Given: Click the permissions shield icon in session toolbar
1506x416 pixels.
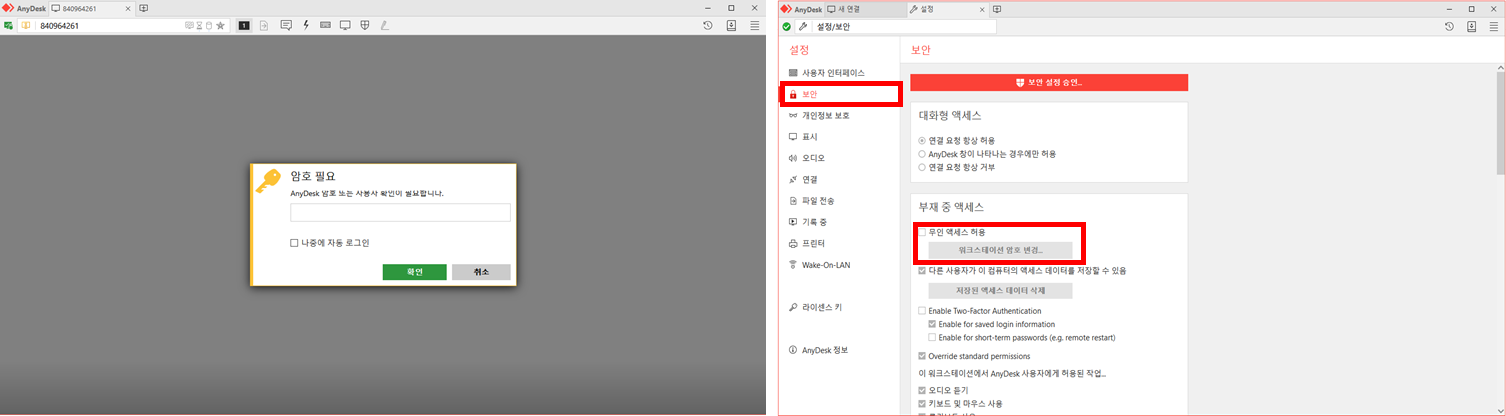Looking at the screenshot, I should (365, 26).
